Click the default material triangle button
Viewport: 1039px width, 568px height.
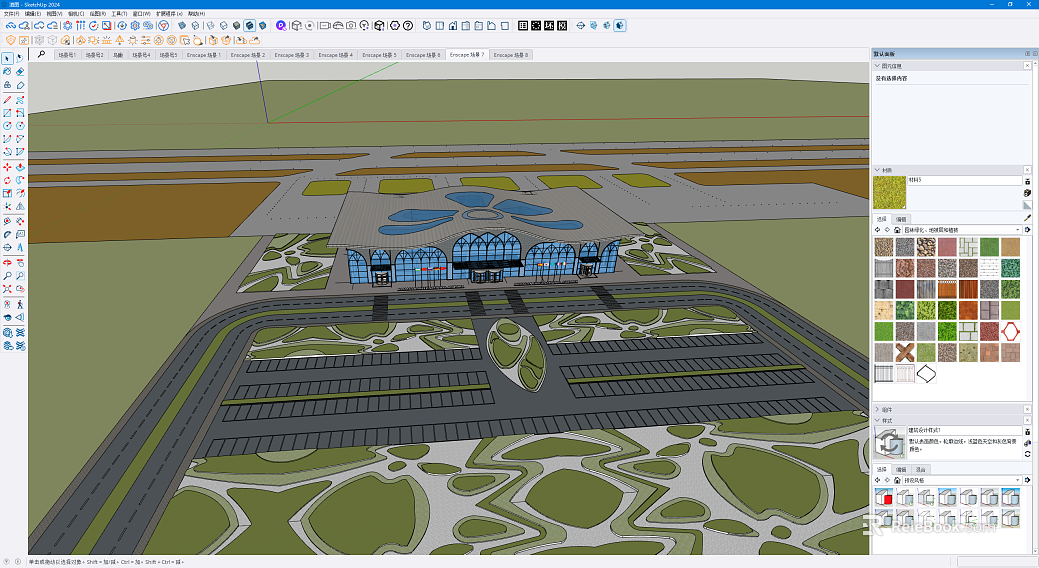1028,205
